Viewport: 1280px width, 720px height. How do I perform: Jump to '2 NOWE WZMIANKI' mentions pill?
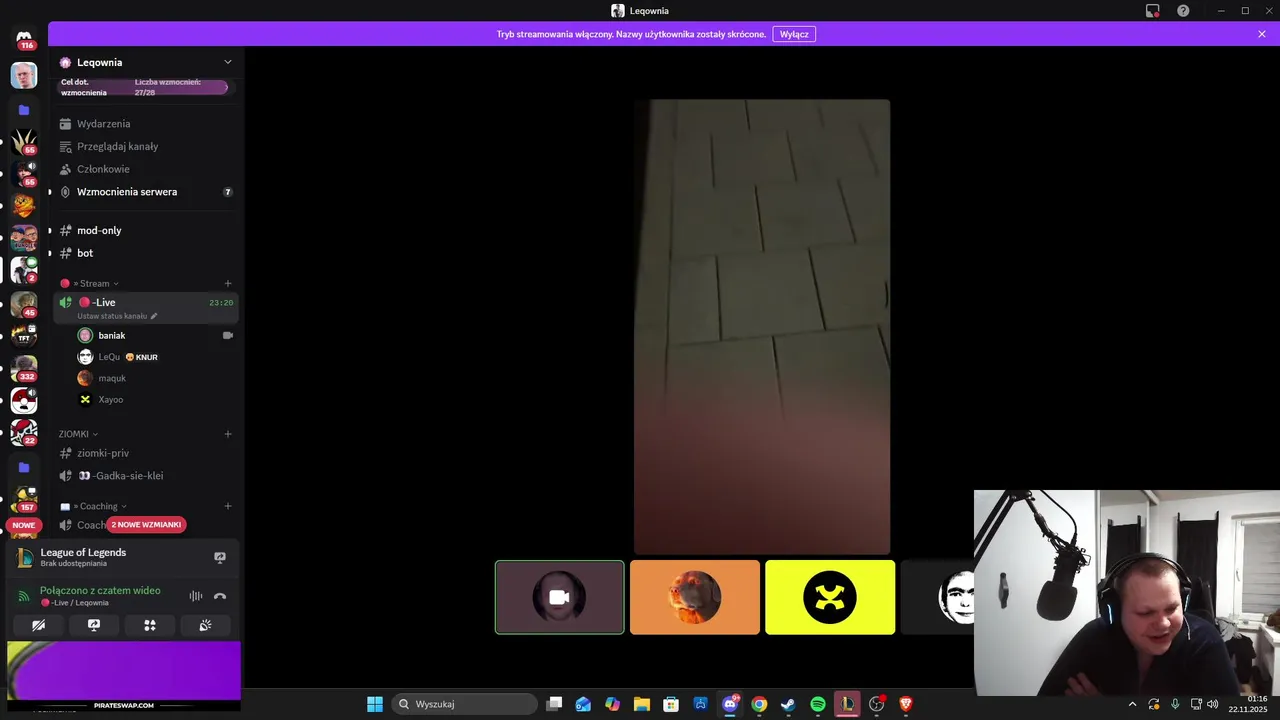pyautogui.click(x=146, y=525)
